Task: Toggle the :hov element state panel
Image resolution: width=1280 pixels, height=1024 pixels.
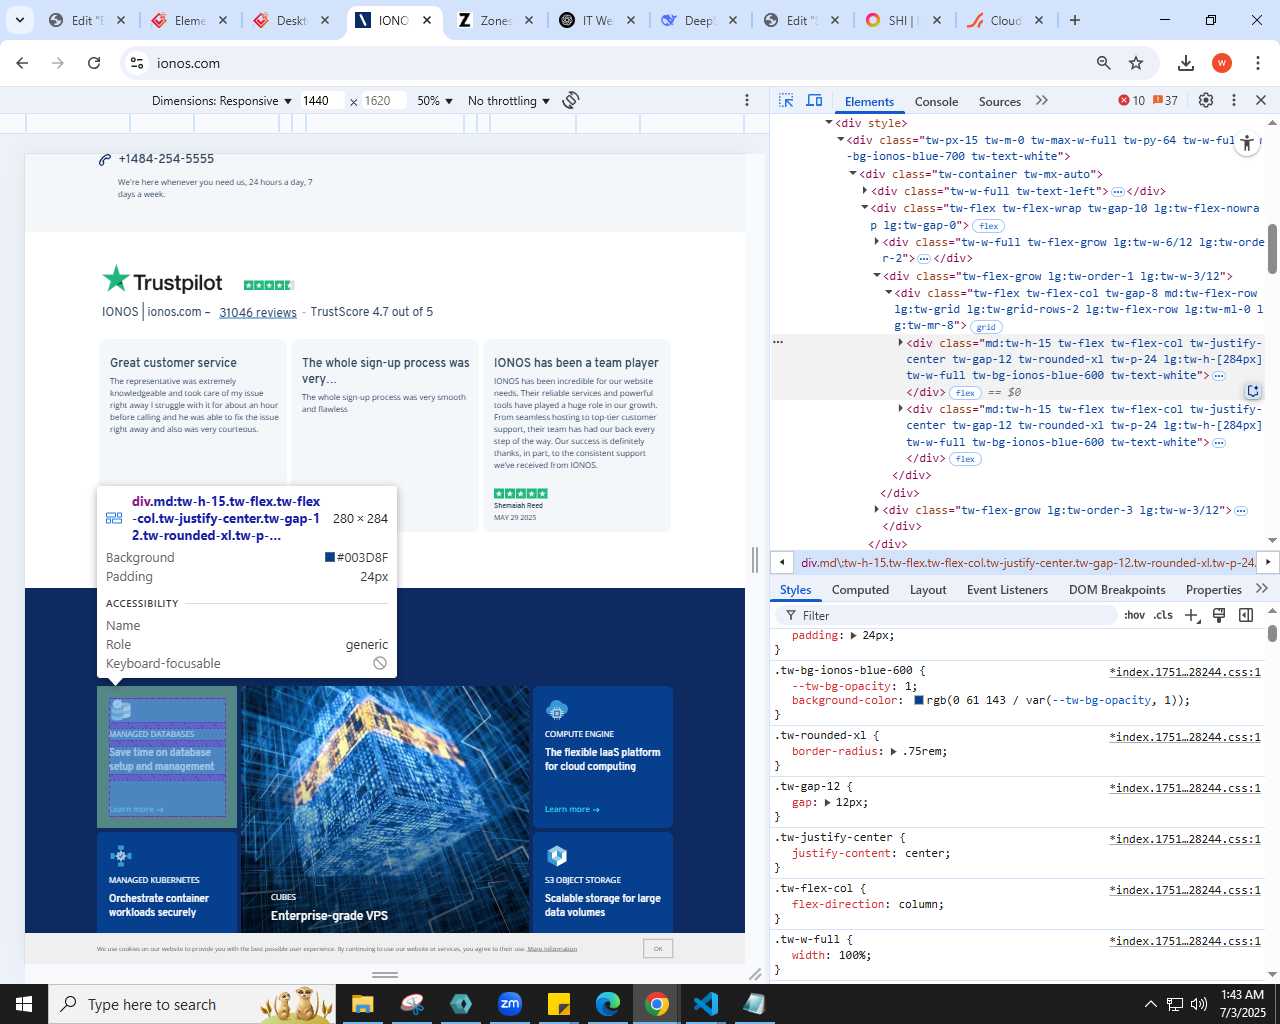Action: (1134, 616)
